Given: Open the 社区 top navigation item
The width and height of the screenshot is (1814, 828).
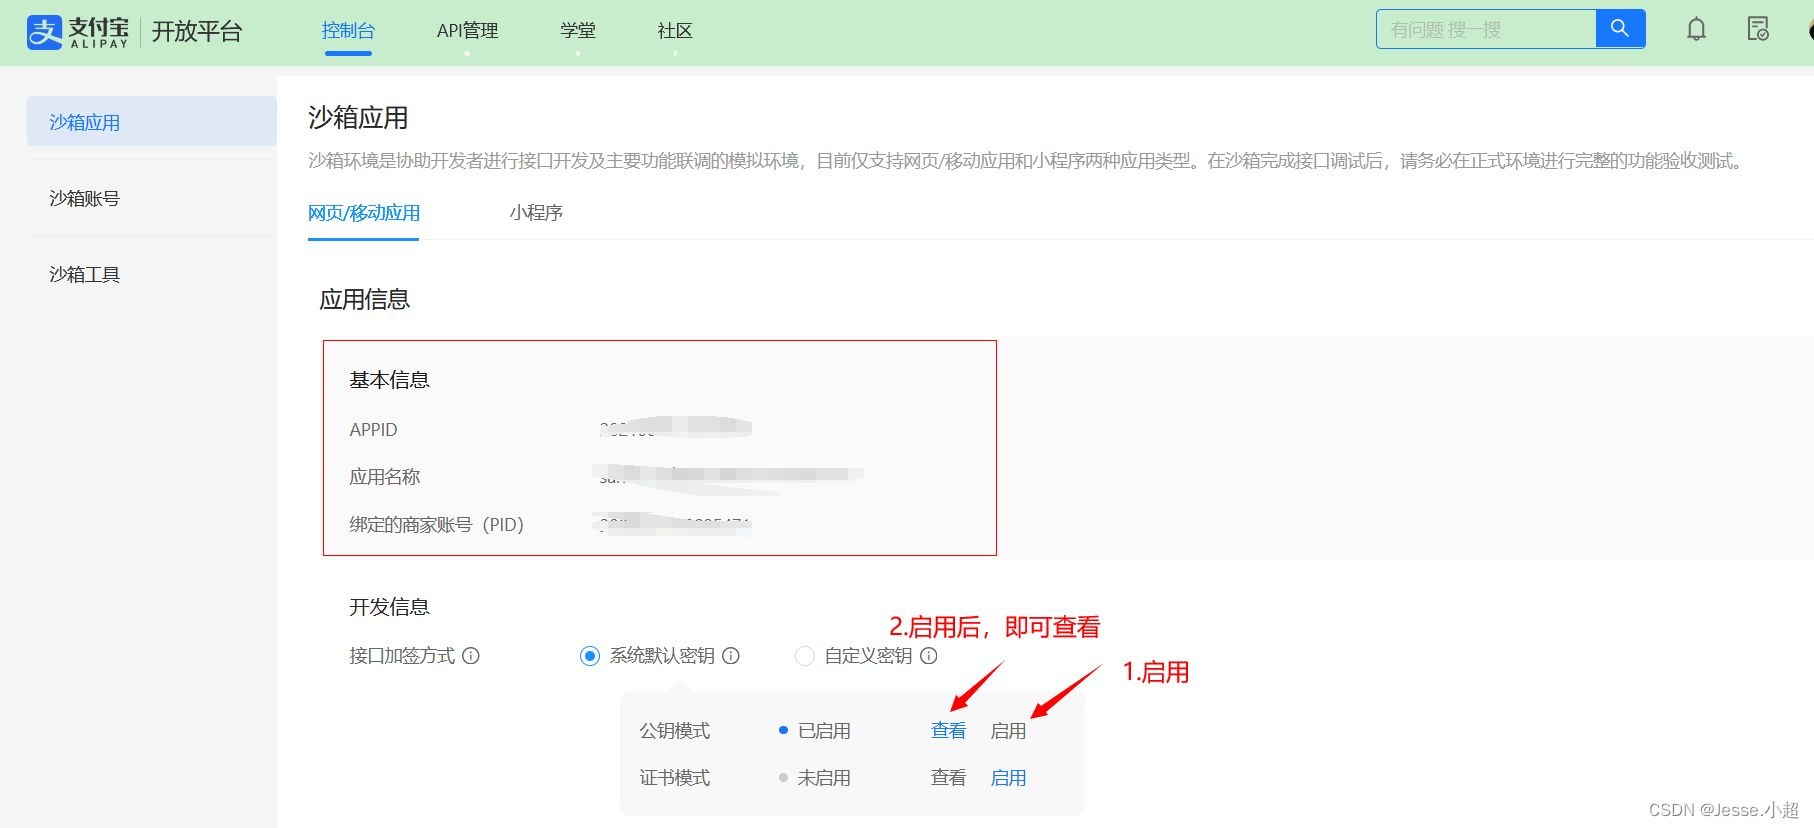Looking at the screenshot, I should (x=675, y=31).
